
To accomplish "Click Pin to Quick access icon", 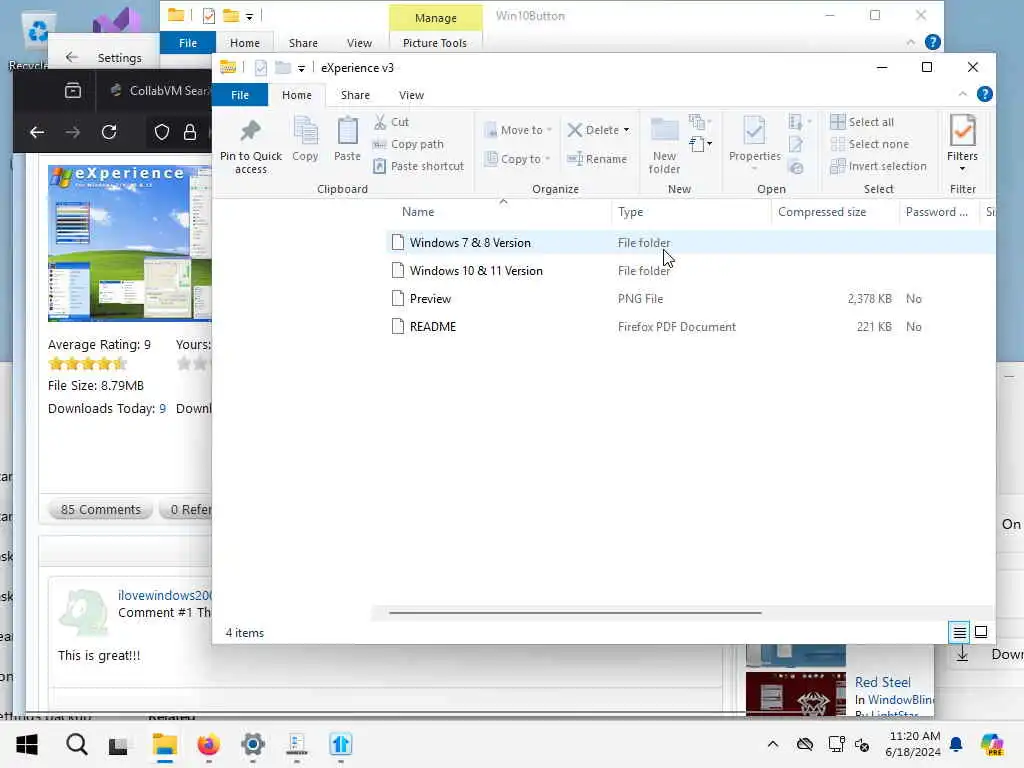I will pyautogui.click(x=251, y=145).
